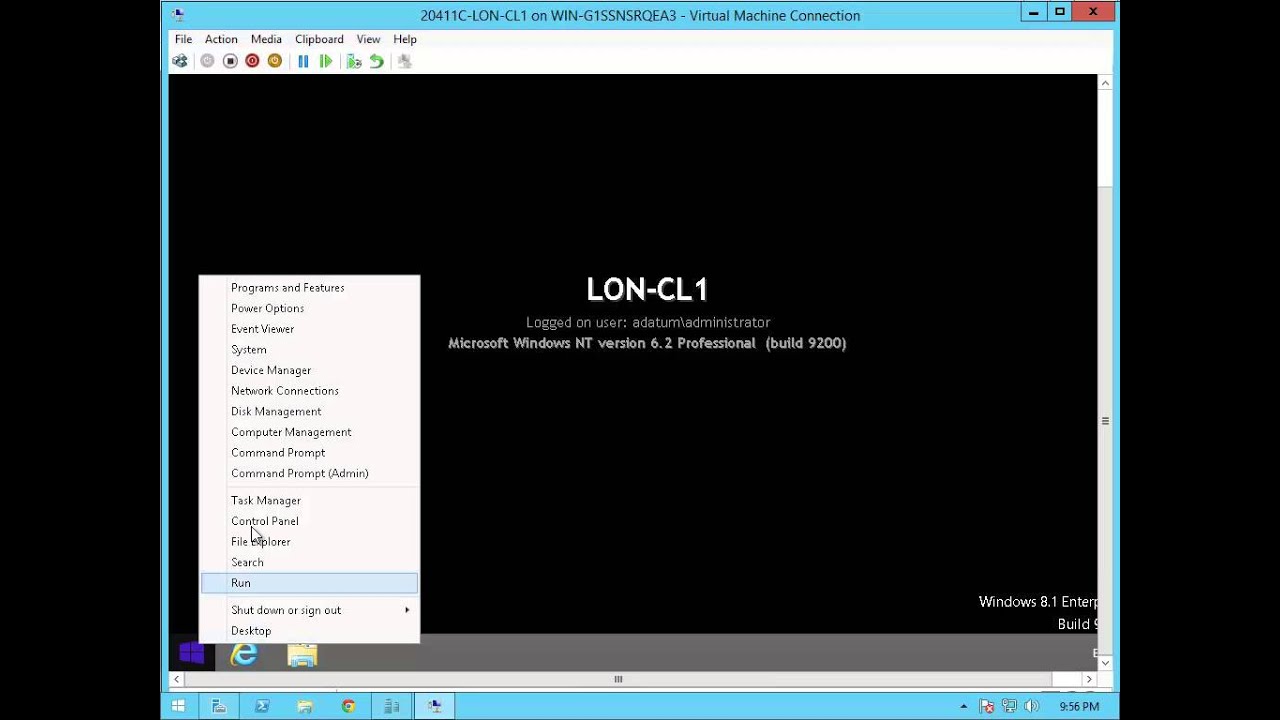The width and height of the screenshot is (1280, 720).
Task: Open Task Manager from the menu
Action: pos(309,501)
